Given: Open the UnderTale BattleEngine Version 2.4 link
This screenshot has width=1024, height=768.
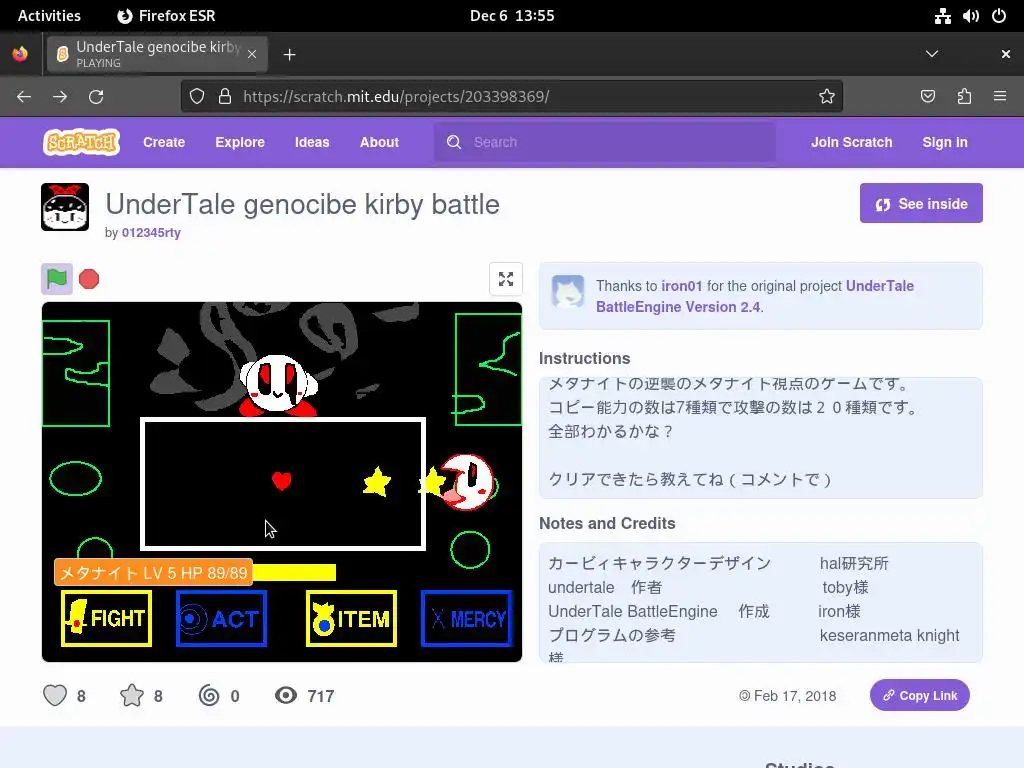Looking at the screenshot, I should (754, 296).
